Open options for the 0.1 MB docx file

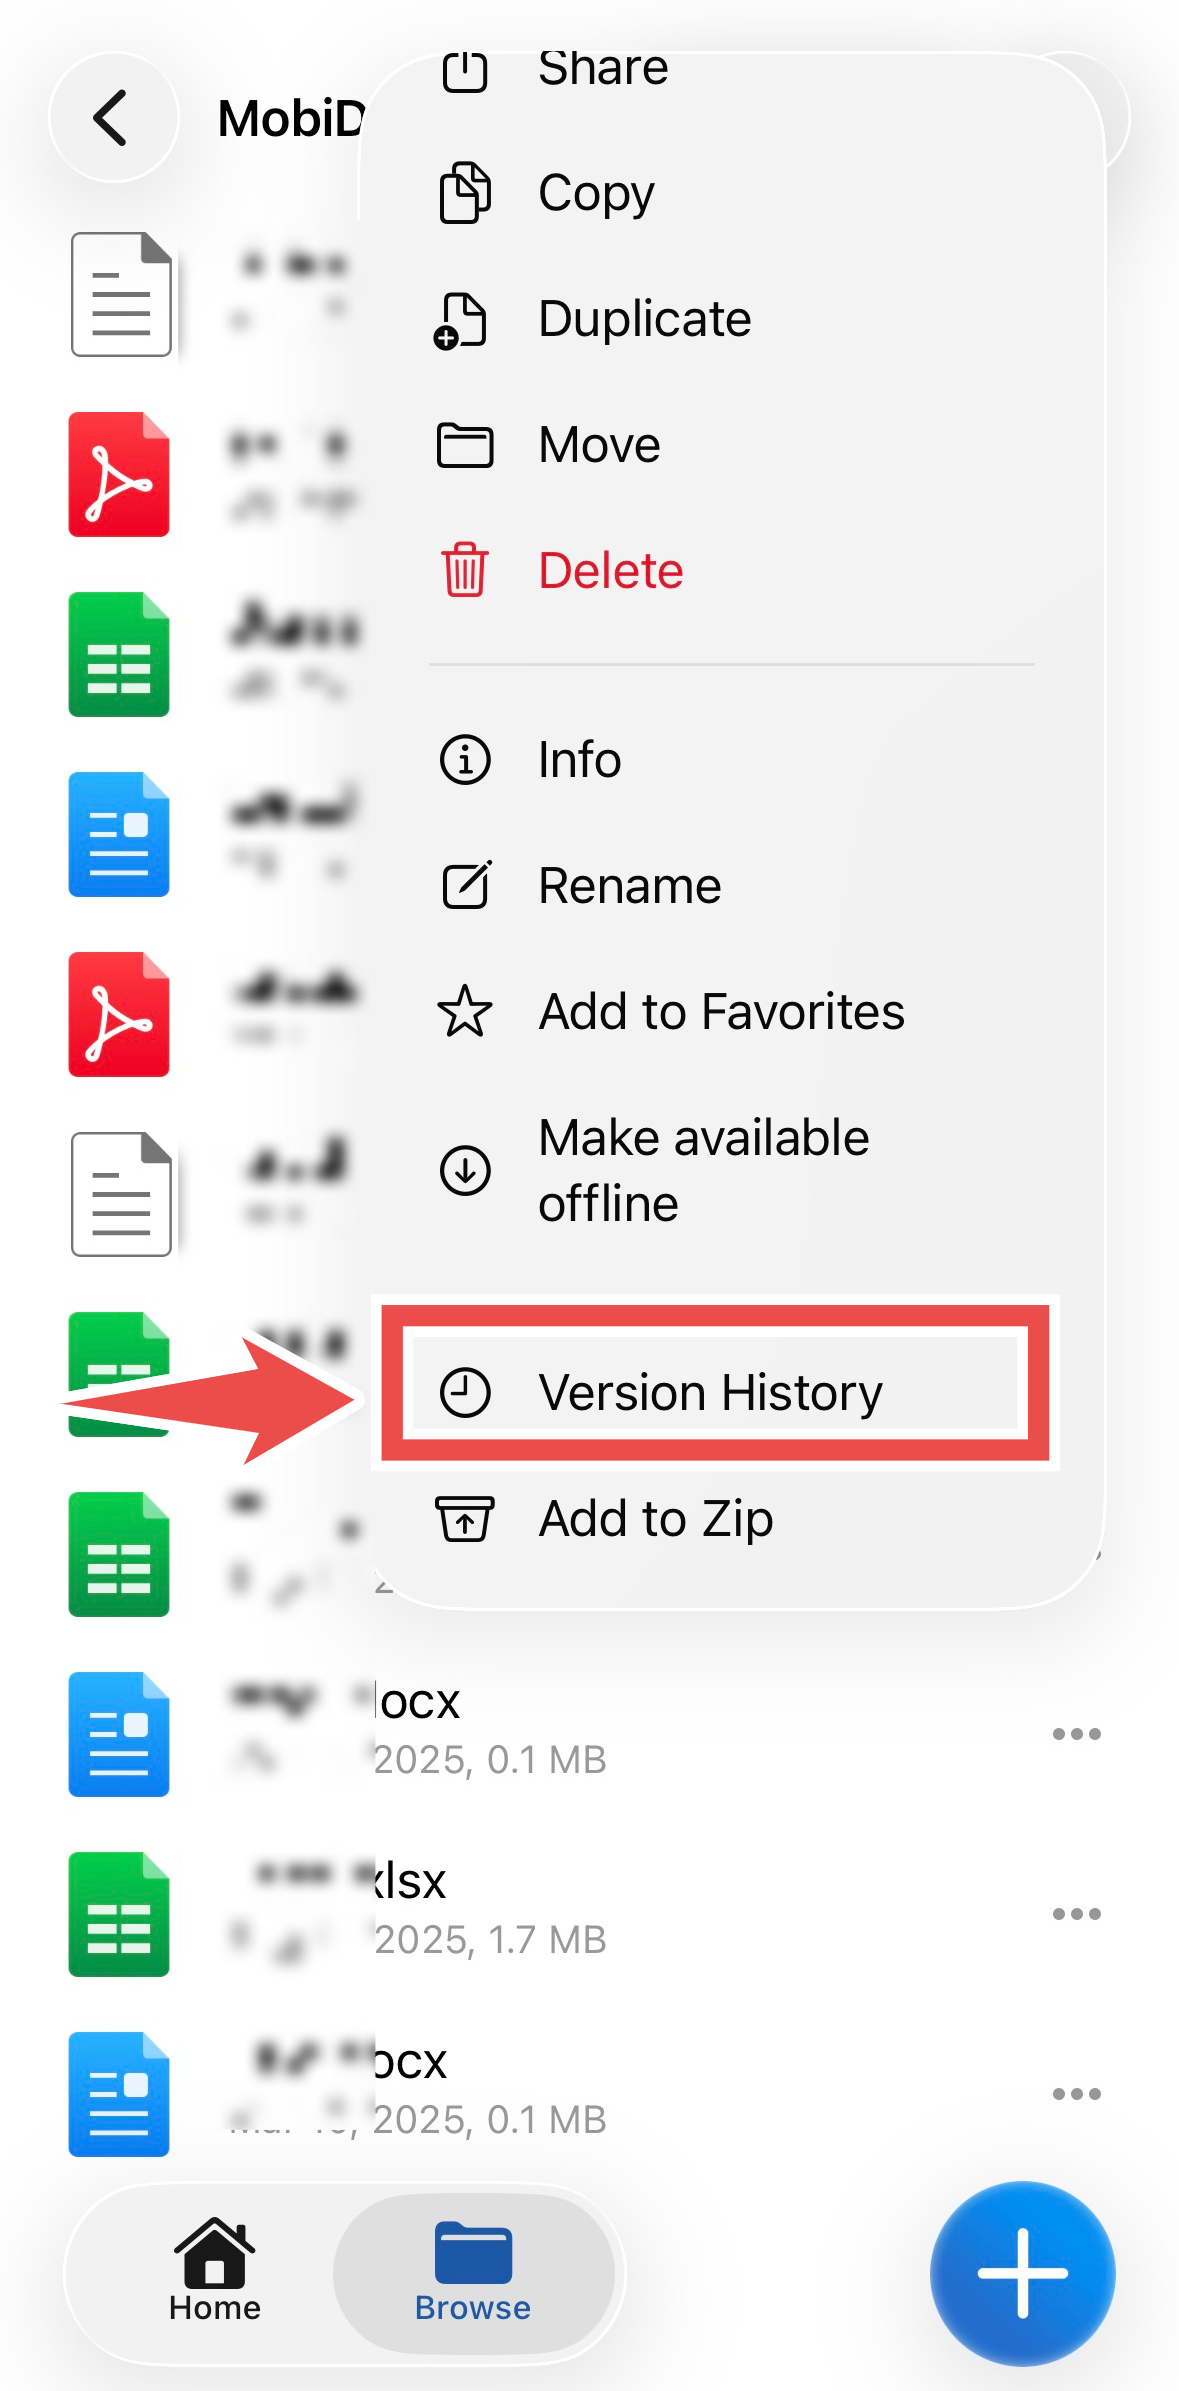pyautogui.click(x=1076, y=1734)
